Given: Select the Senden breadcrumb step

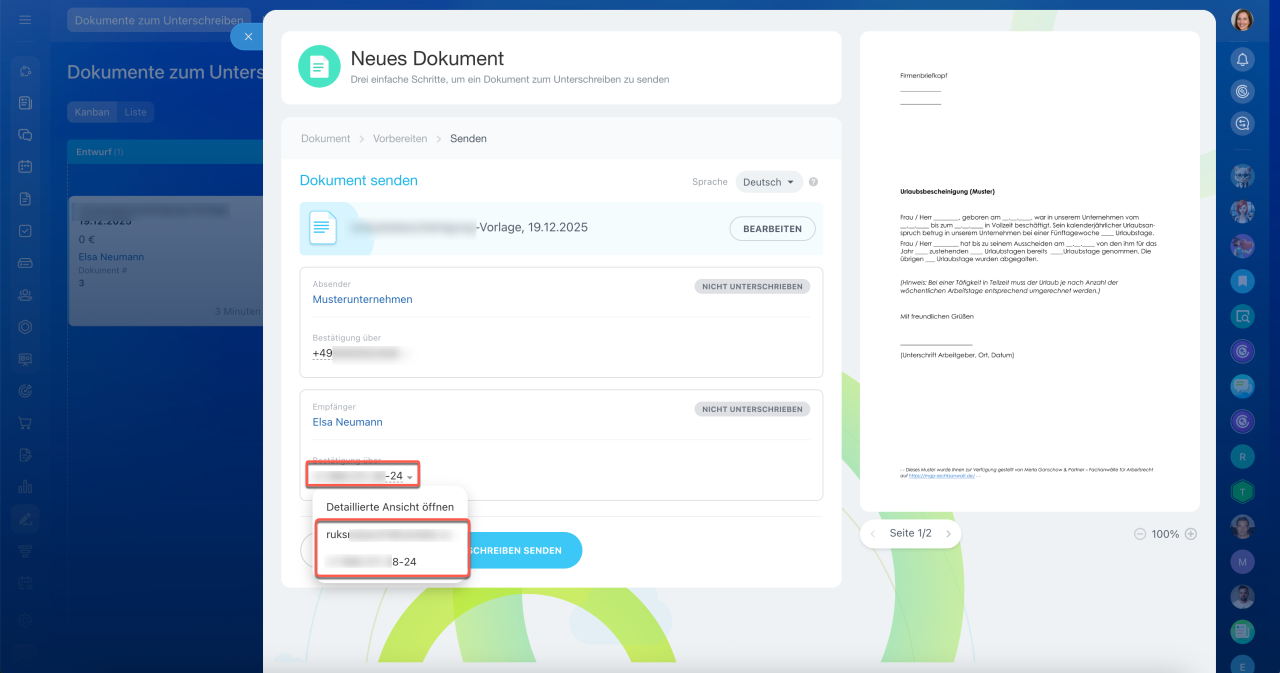Looking at the screenshot, I should click(x=468, y=138).
